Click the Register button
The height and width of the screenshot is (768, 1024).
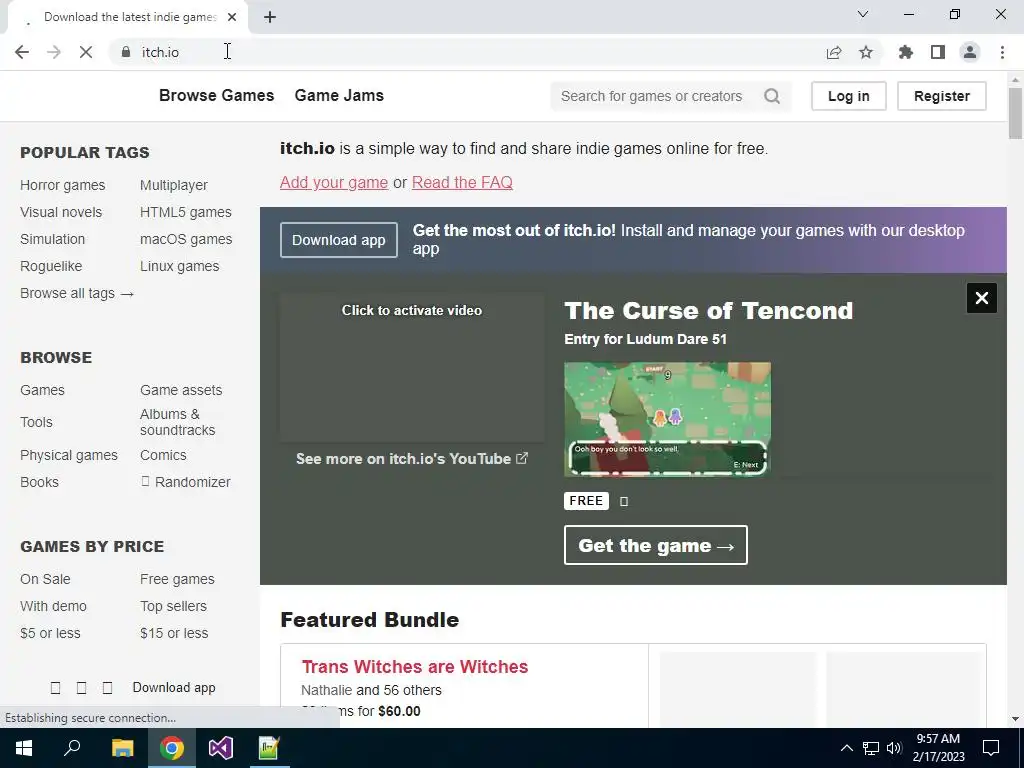942,96
